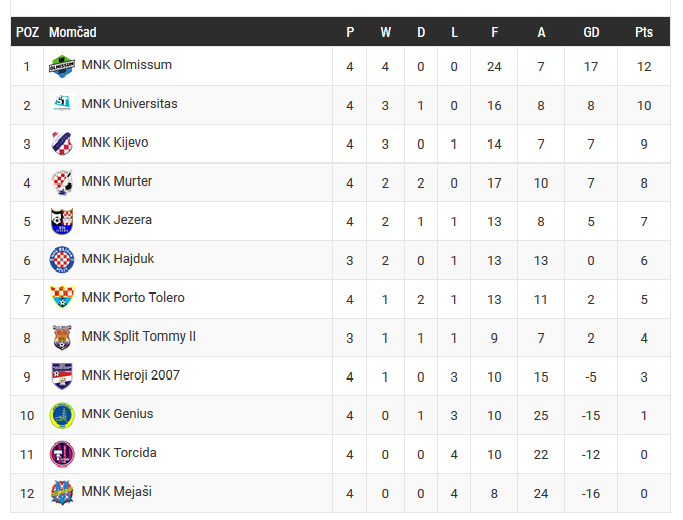The height and width of the screenshot is (520, 683).
Task: Click the MNK Olmissum team logo
Action: coord(62,66)
